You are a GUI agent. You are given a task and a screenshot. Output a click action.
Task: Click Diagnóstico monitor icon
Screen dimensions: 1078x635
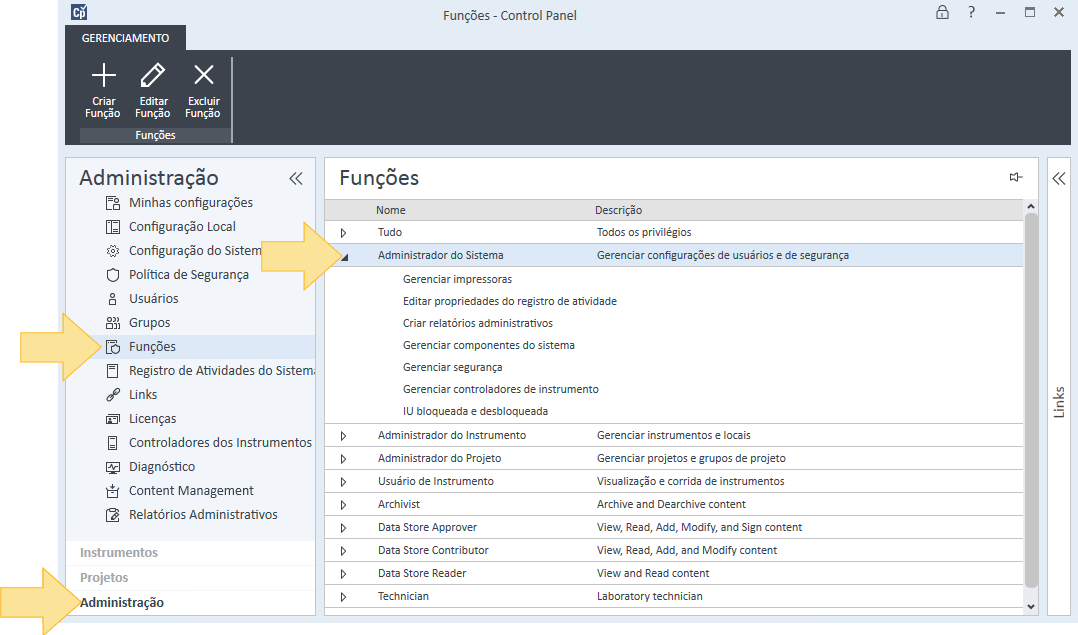pos(113,467)
